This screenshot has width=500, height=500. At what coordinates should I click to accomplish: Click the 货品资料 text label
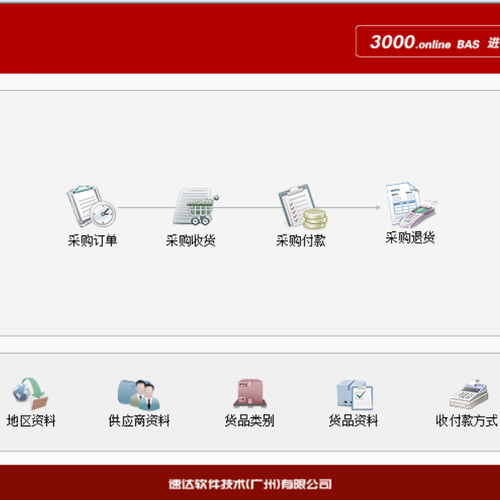point(353,421)
